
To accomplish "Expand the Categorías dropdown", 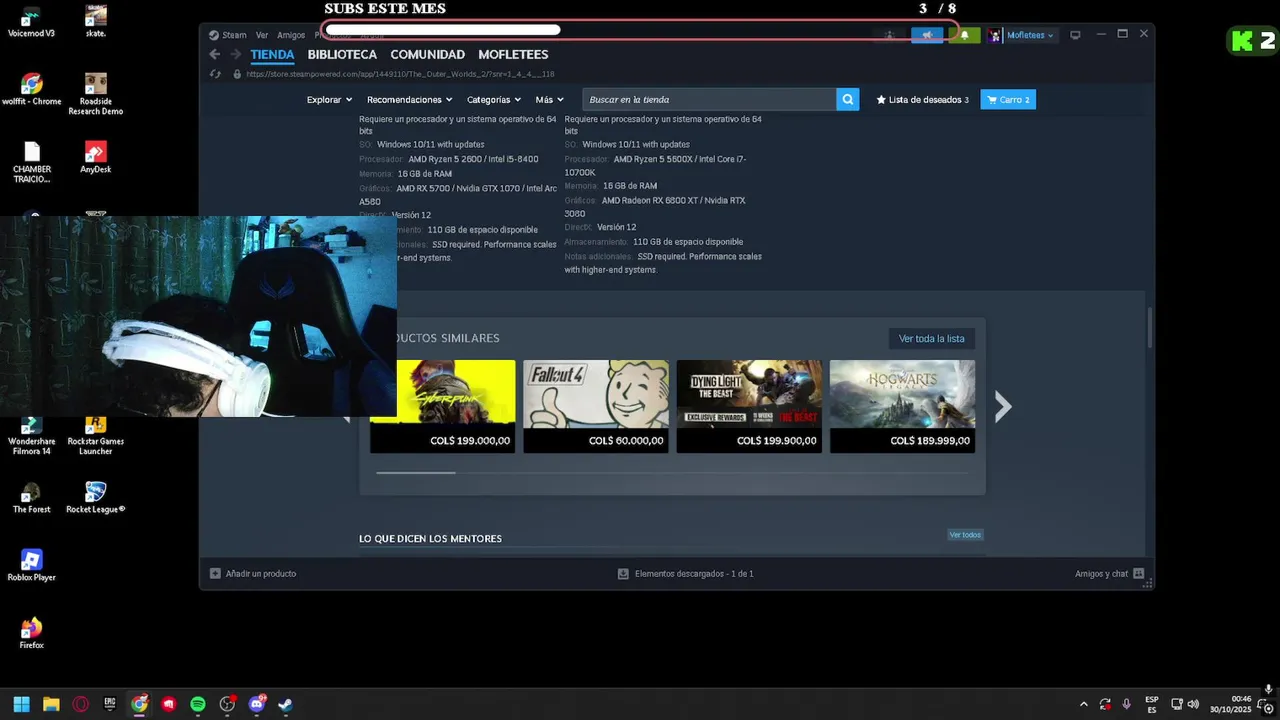I will pyautogui.click(x=494, y=99).
